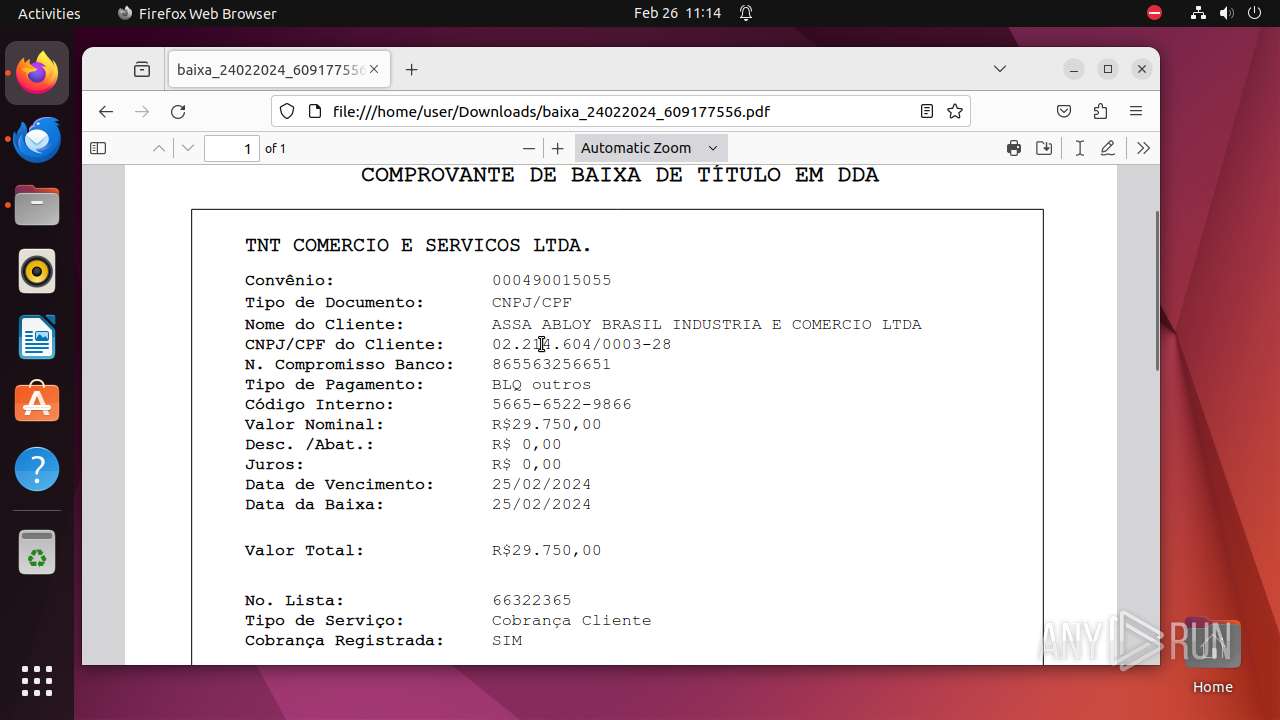The image size is (1280, 720).
Task: Click the Cobrança Cliente service type text
Action: [571, 621]
